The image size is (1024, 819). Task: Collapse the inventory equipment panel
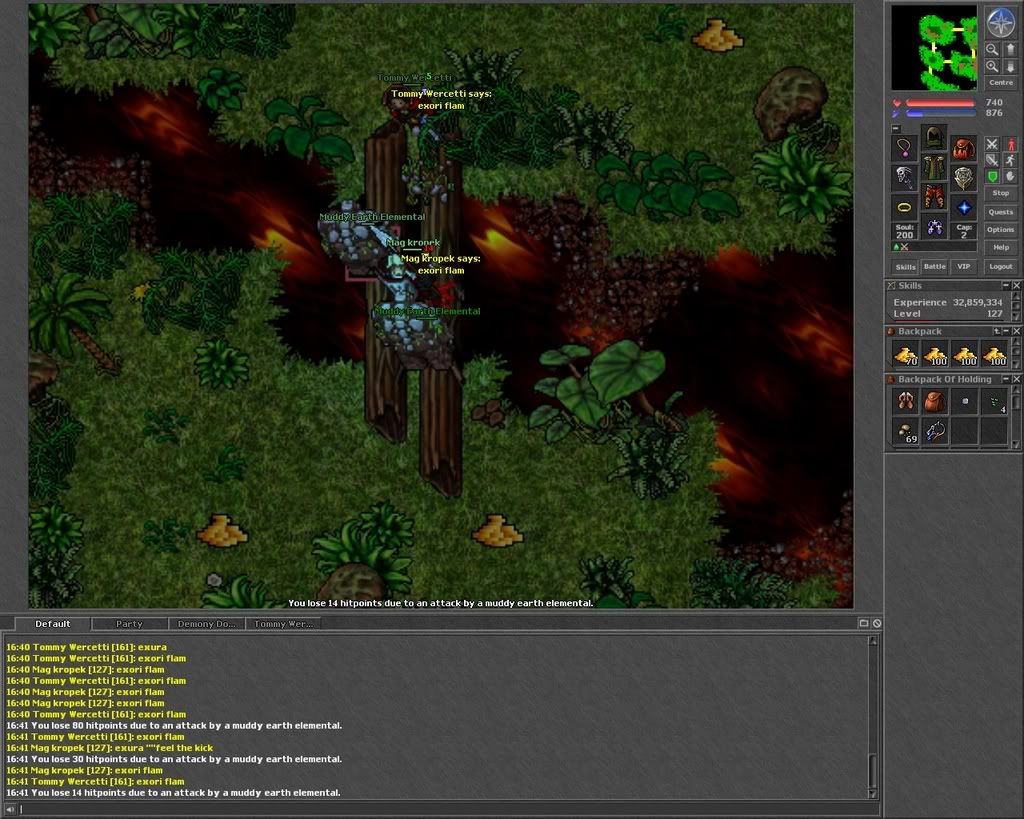click(896, 129)
